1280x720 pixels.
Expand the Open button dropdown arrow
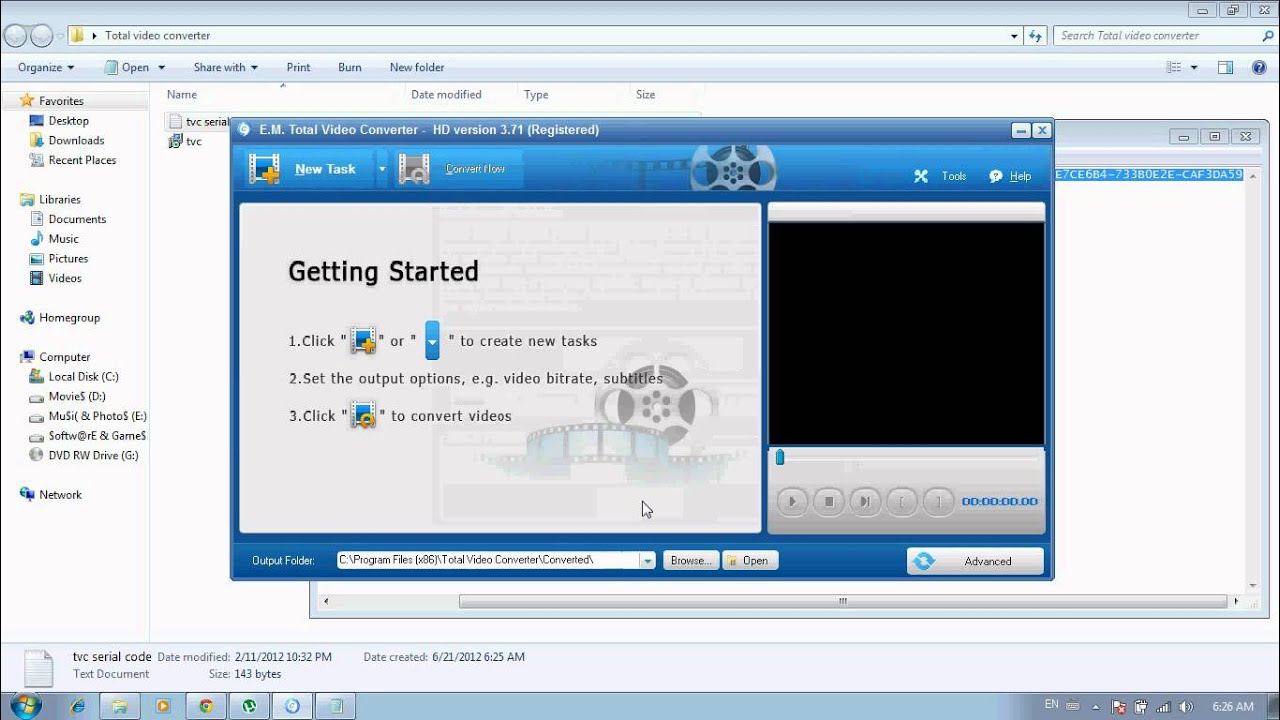(x=161, y=67)
